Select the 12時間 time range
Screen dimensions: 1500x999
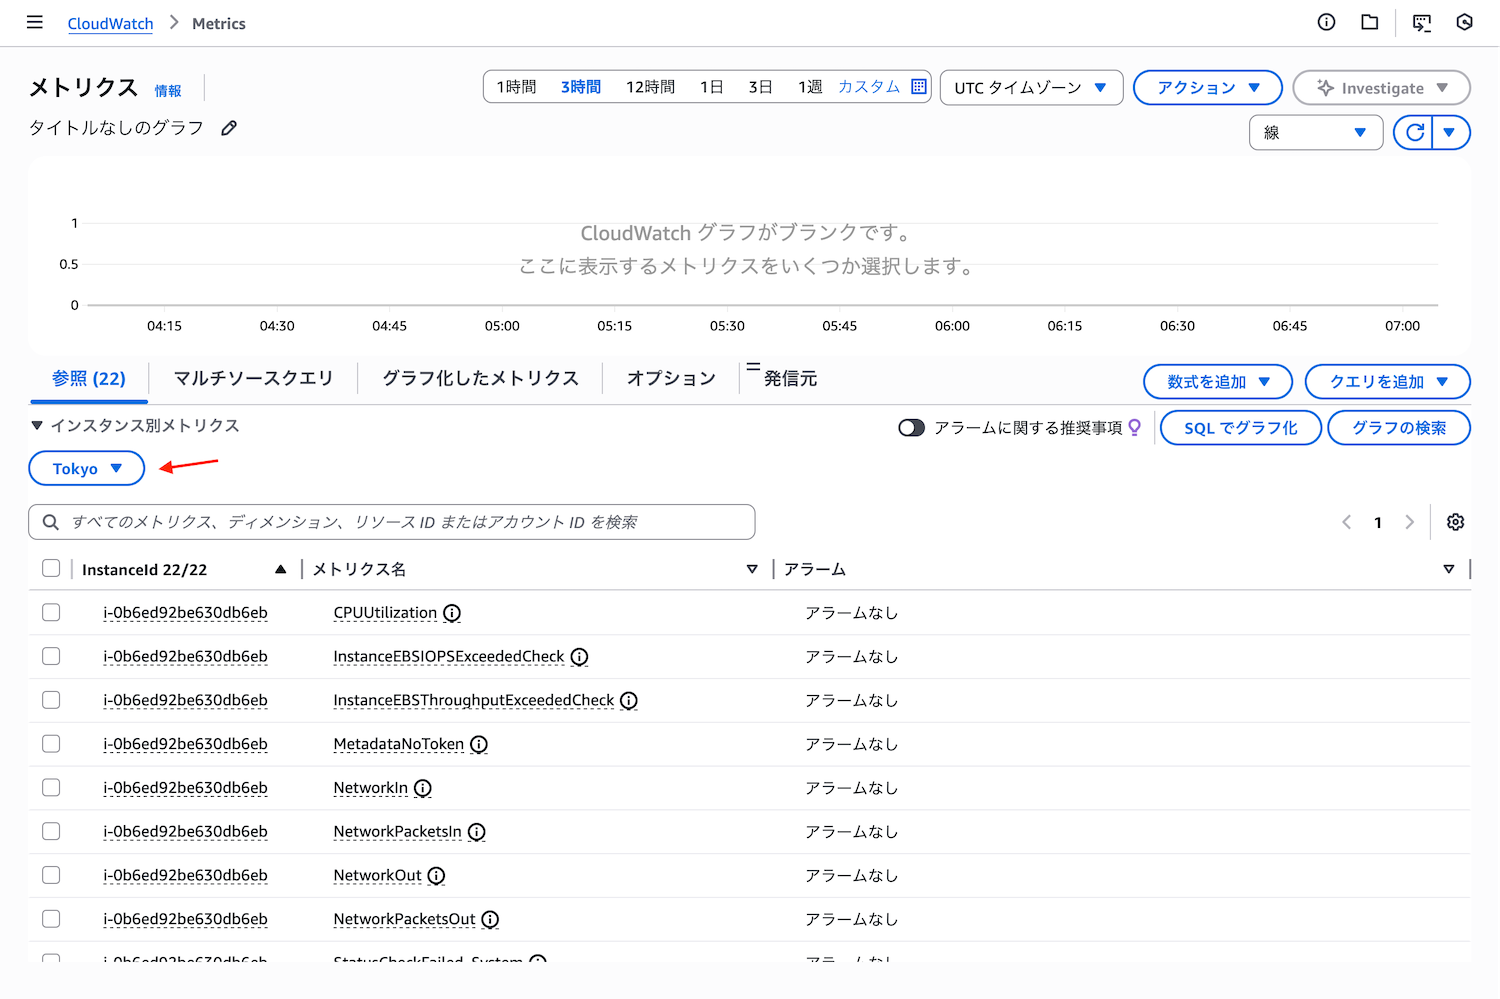[x=650, y=87]
